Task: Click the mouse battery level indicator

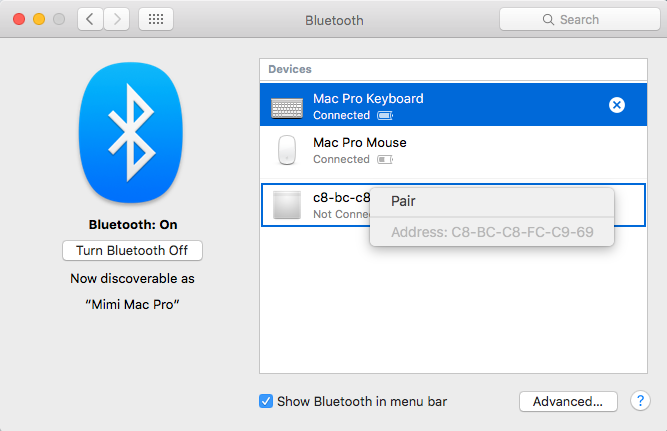Action: point(385,160)
